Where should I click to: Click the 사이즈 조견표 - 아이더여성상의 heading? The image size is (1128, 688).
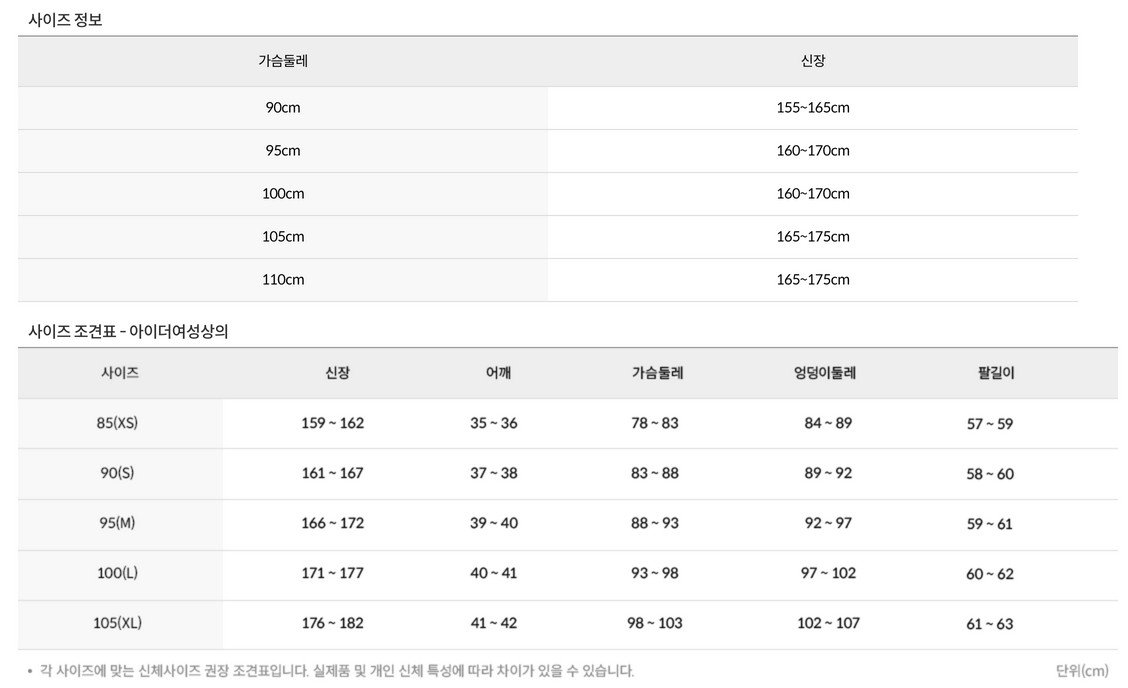point(128,331)
